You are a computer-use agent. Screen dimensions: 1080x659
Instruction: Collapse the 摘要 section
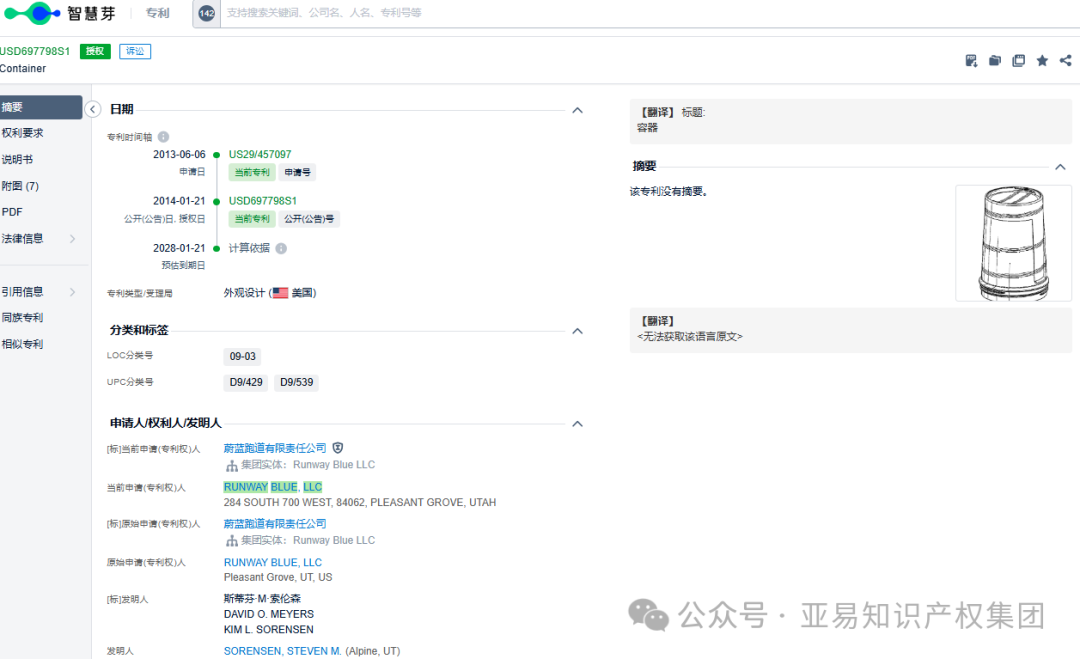coord(1060,167)
